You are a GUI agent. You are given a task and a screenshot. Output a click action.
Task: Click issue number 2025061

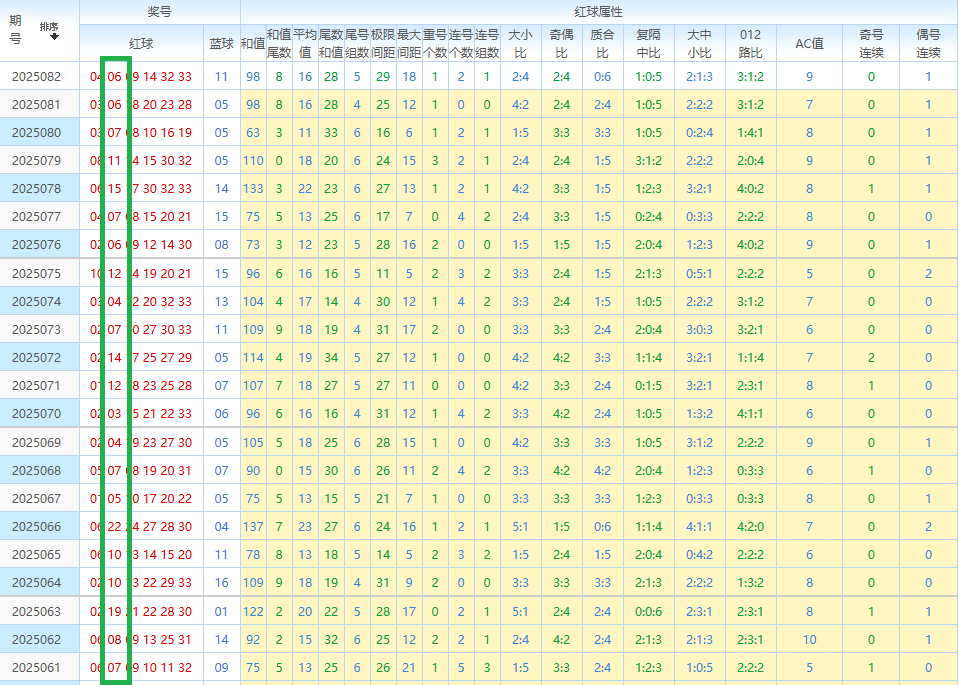click(x=36, y=667)
